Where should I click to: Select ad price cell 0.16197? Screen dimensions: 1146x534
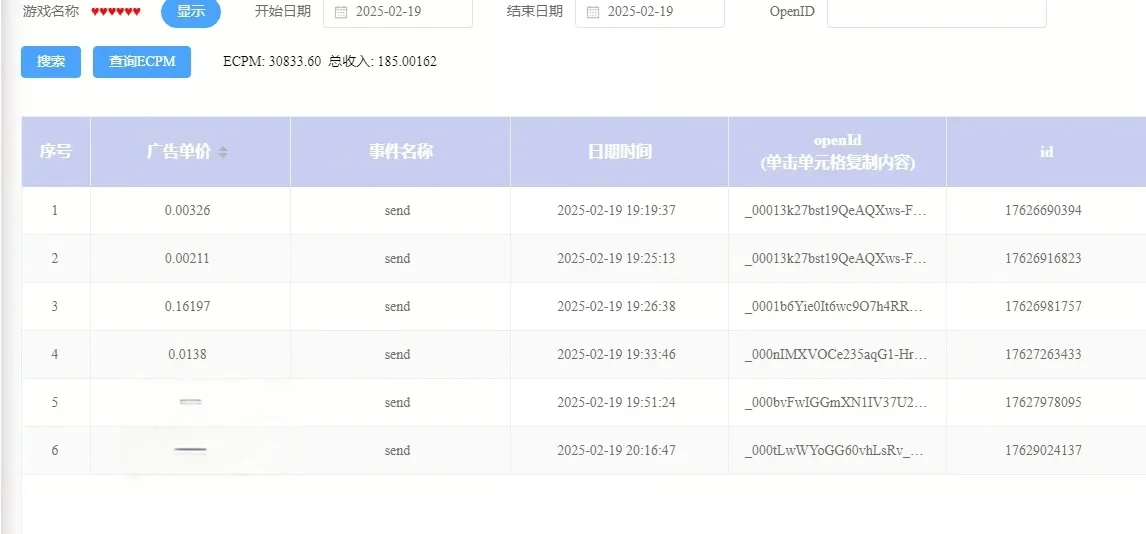click(x=188, y=307)
